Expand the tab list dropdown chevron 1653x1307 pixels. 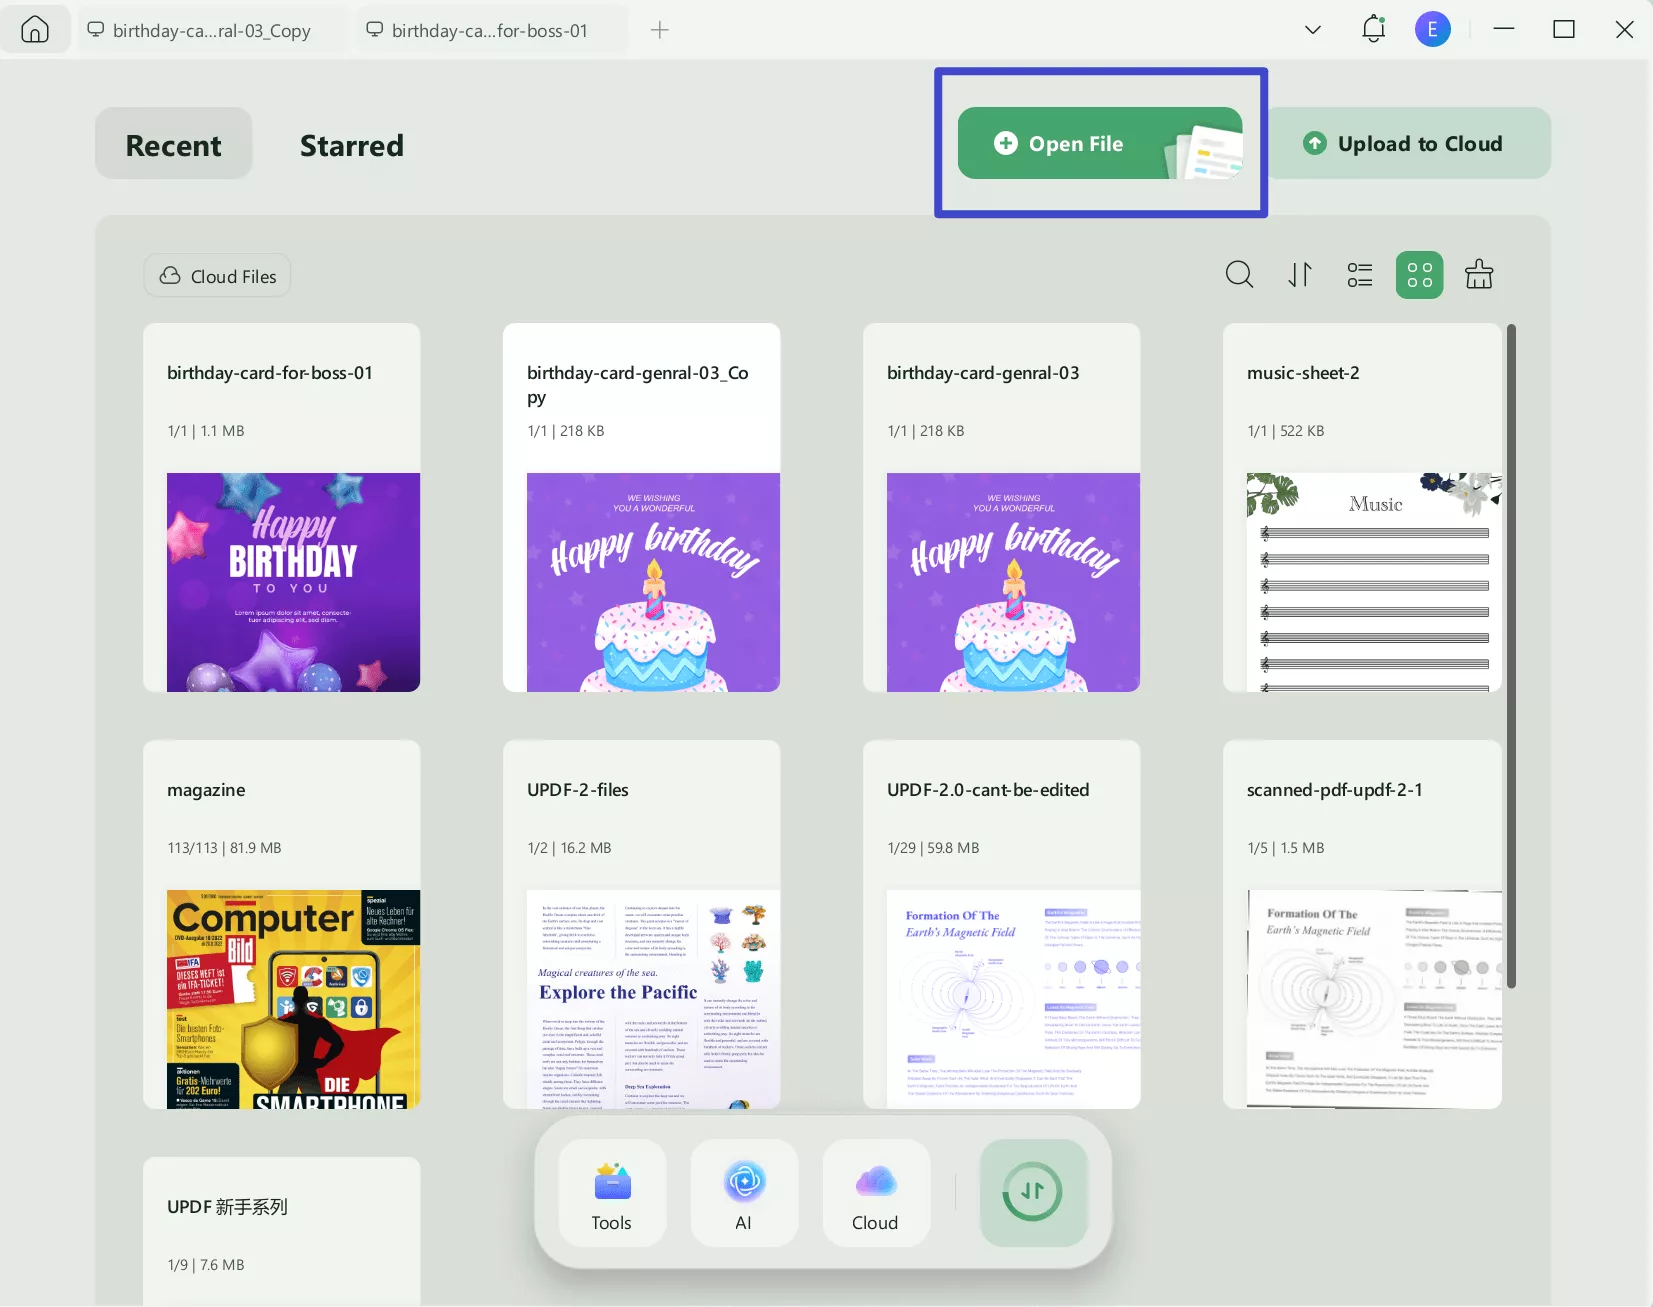click(x=1313, y=30)
